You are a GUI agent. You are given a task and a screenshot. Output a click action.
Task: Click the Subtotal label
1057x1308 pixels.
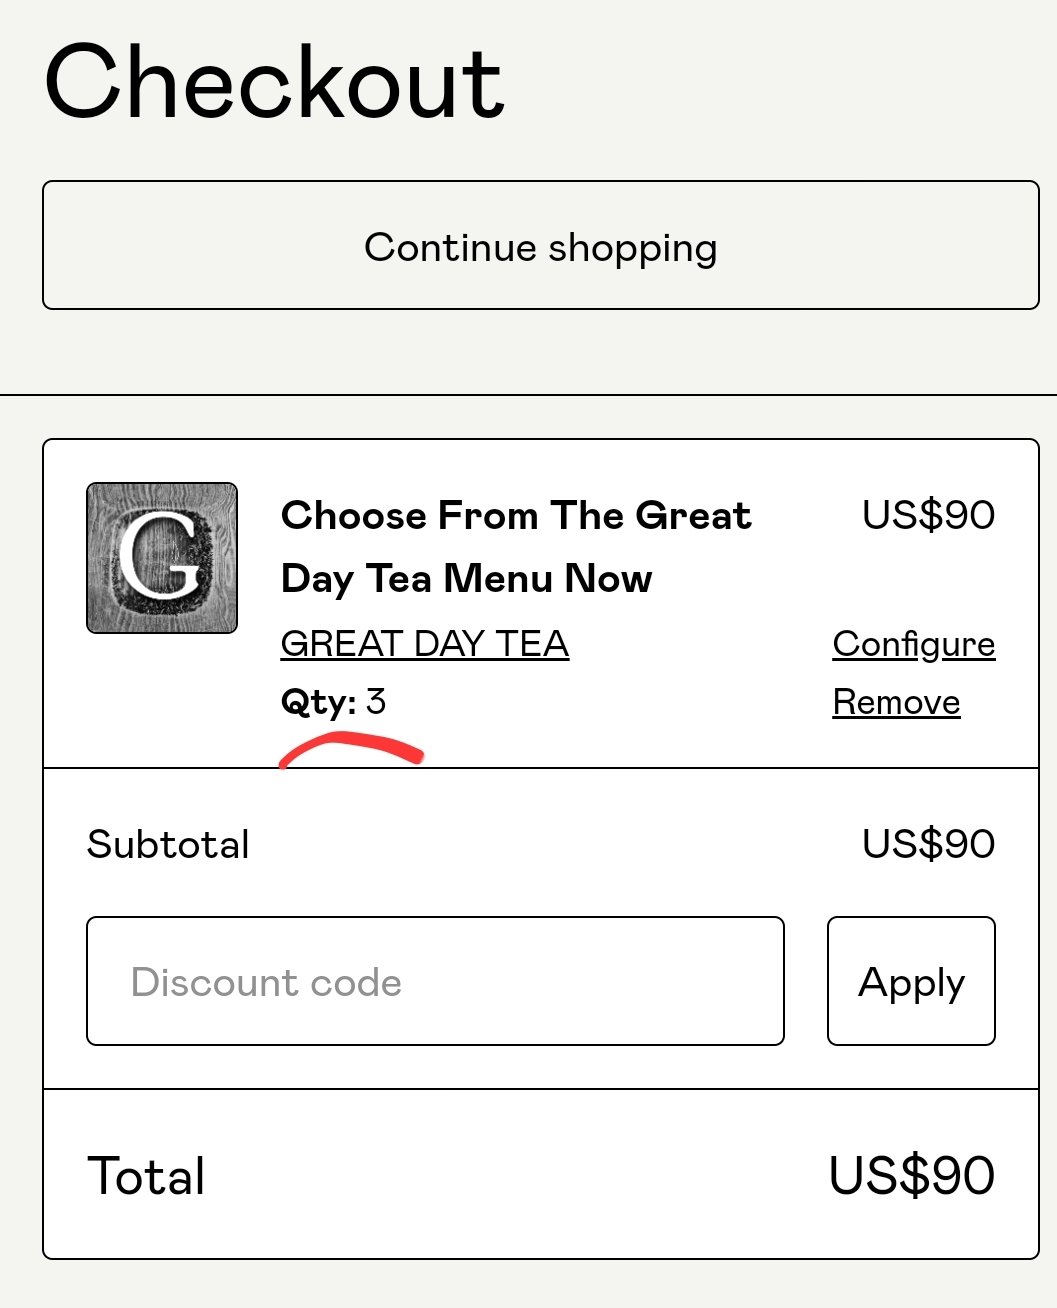click(x=168, y=845)
